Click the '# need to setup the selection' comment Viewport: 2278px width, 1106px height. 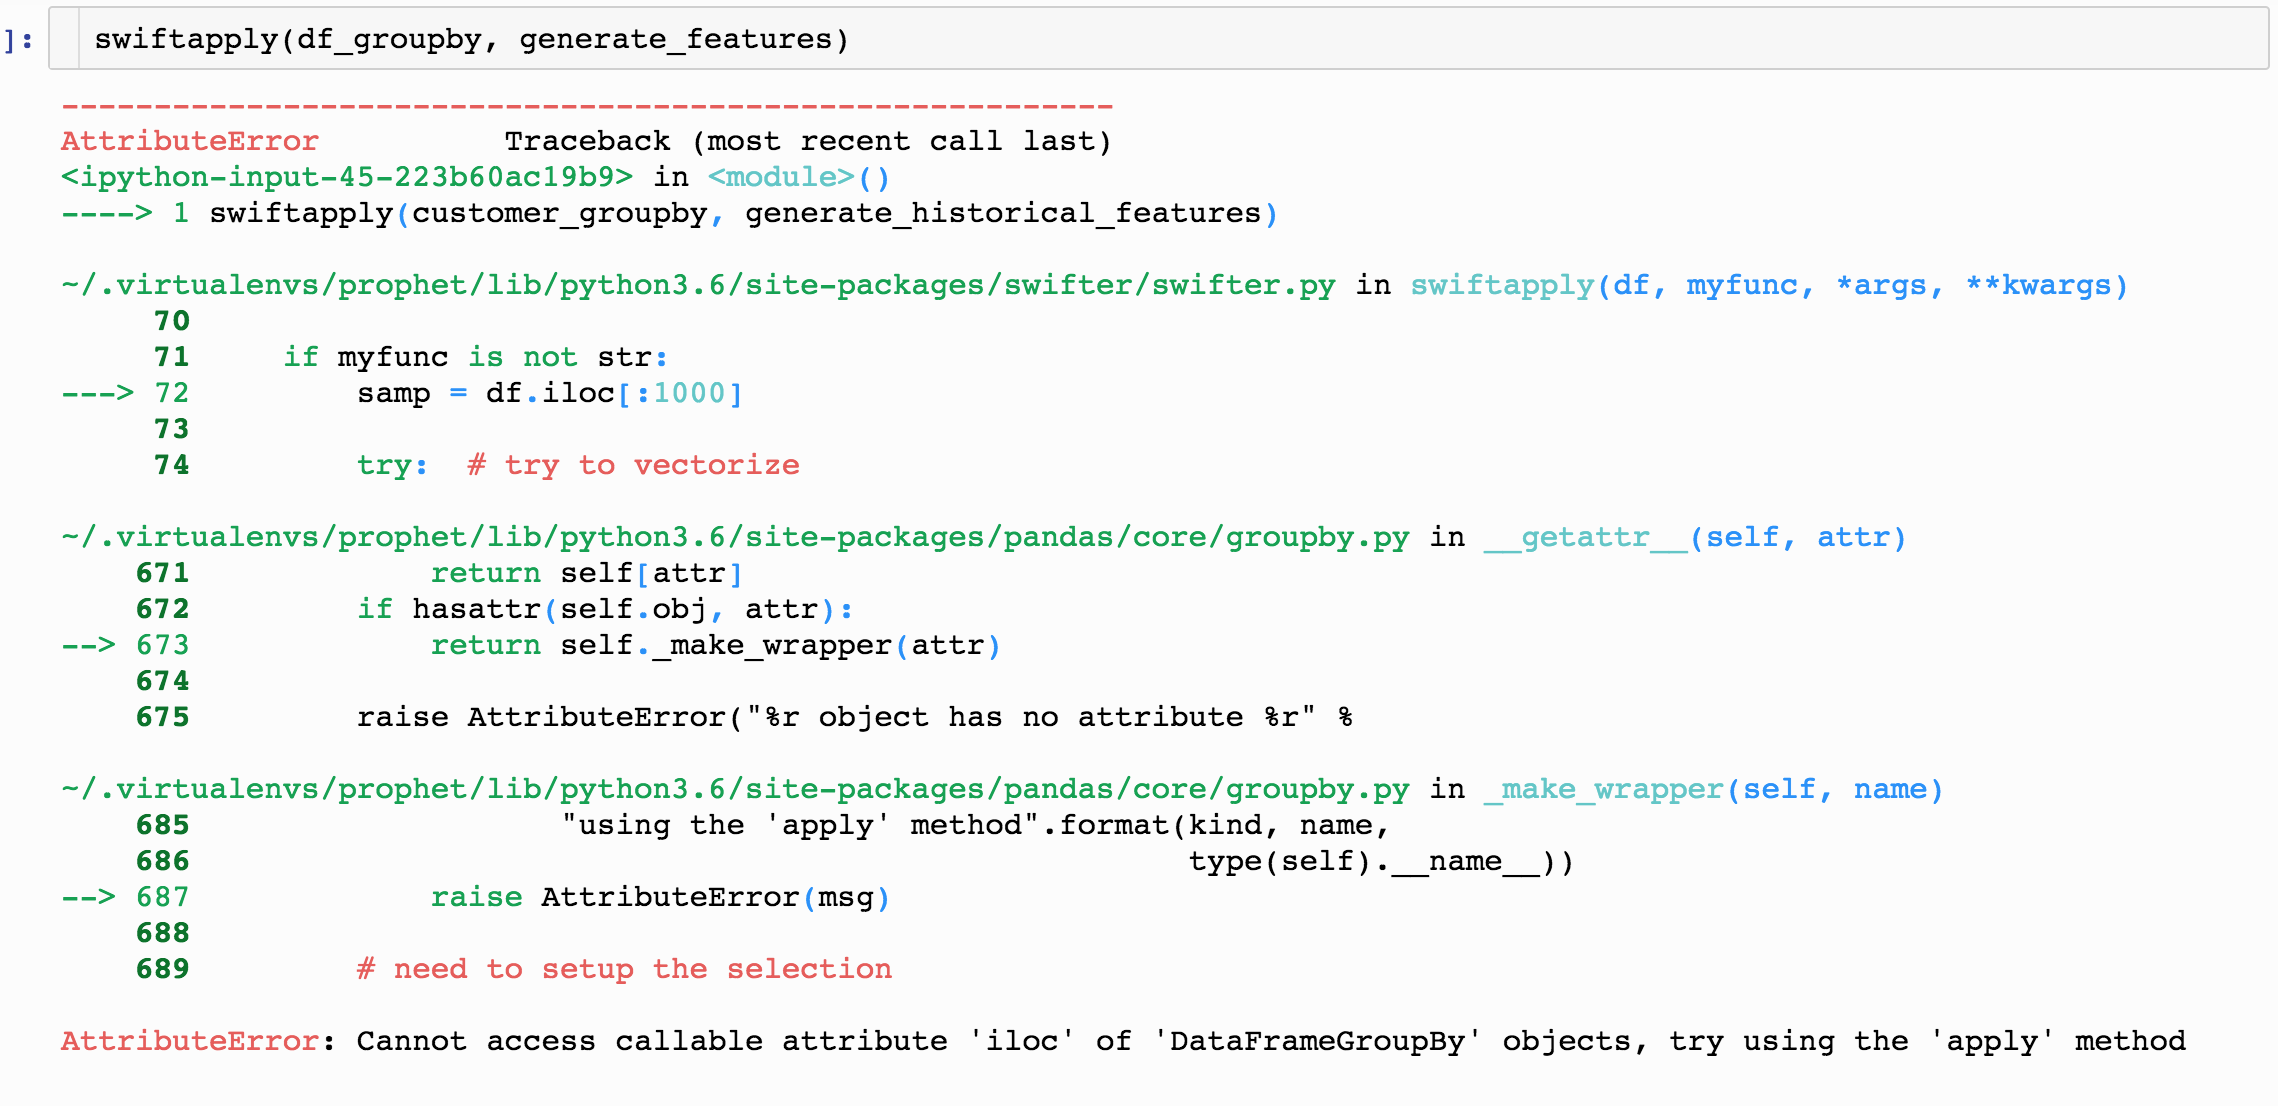point(624,969)
